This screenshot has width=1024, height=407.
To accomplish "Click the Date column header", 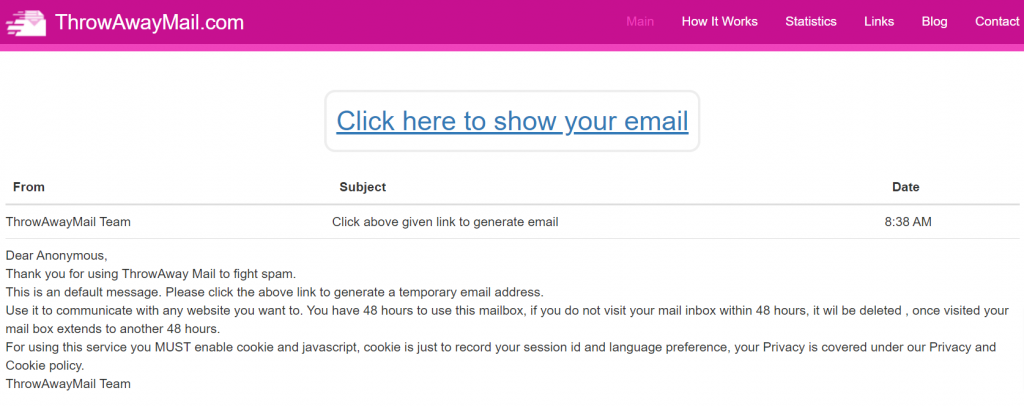I will pyautogui.click(x=906, y=187).
